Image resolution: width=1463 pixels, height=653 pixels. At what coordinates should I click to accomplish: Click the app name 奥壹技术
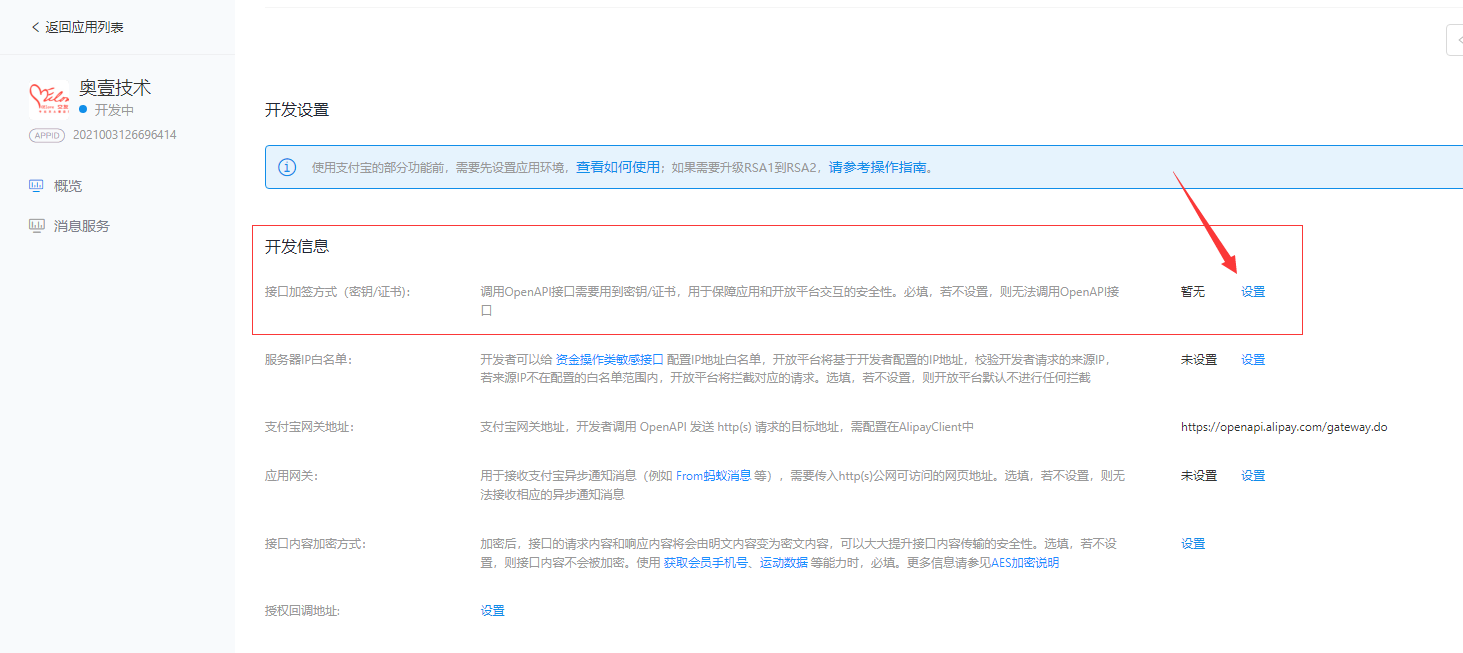pyautogui.click(x=115, y=88)
